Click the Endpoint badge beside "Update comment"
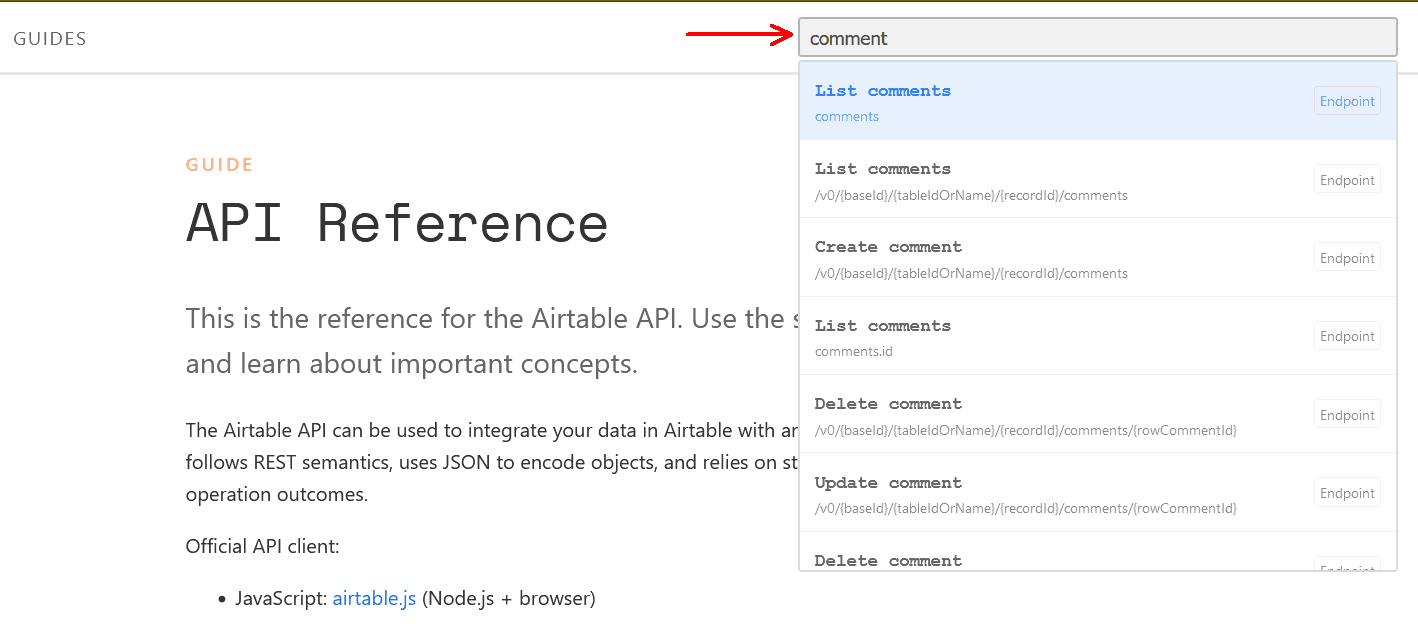 tap(1346, 492)
